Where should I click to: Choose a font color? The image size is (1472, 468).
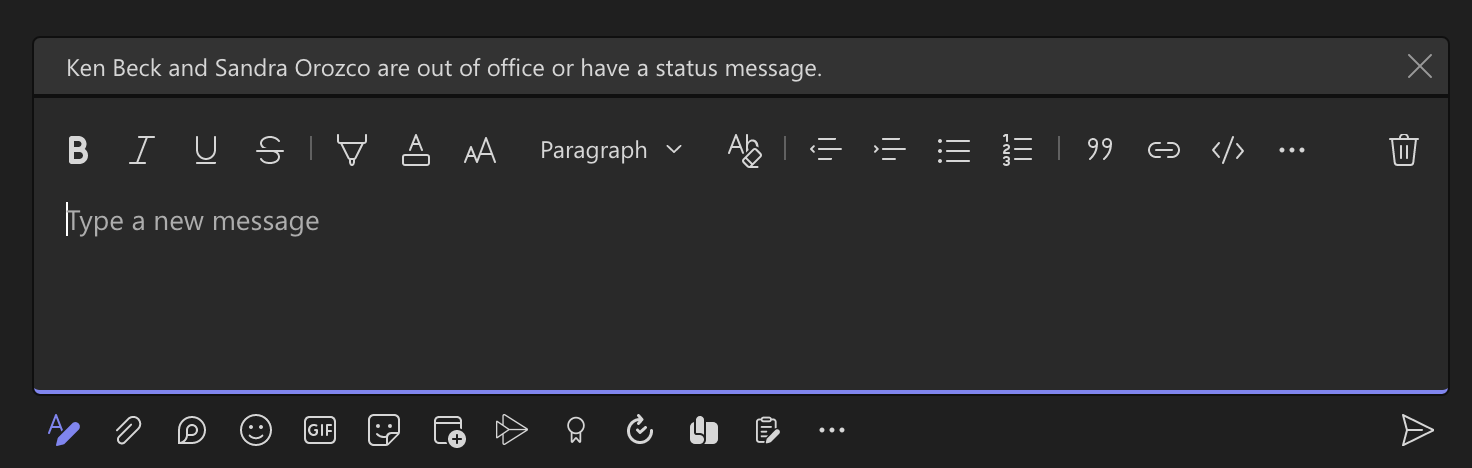(x=416, y=151)
